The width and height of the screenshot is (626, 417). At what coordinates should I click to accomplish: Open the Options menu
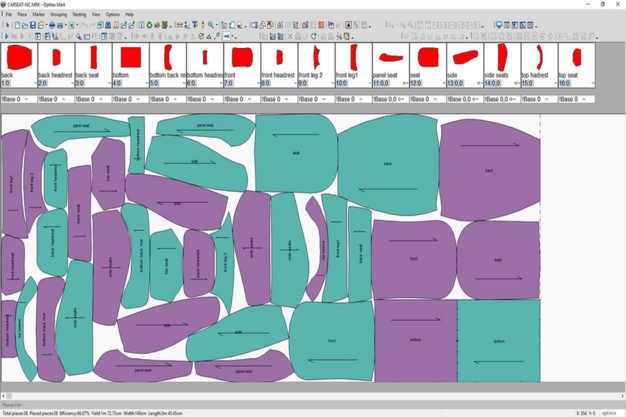[112, 15]
